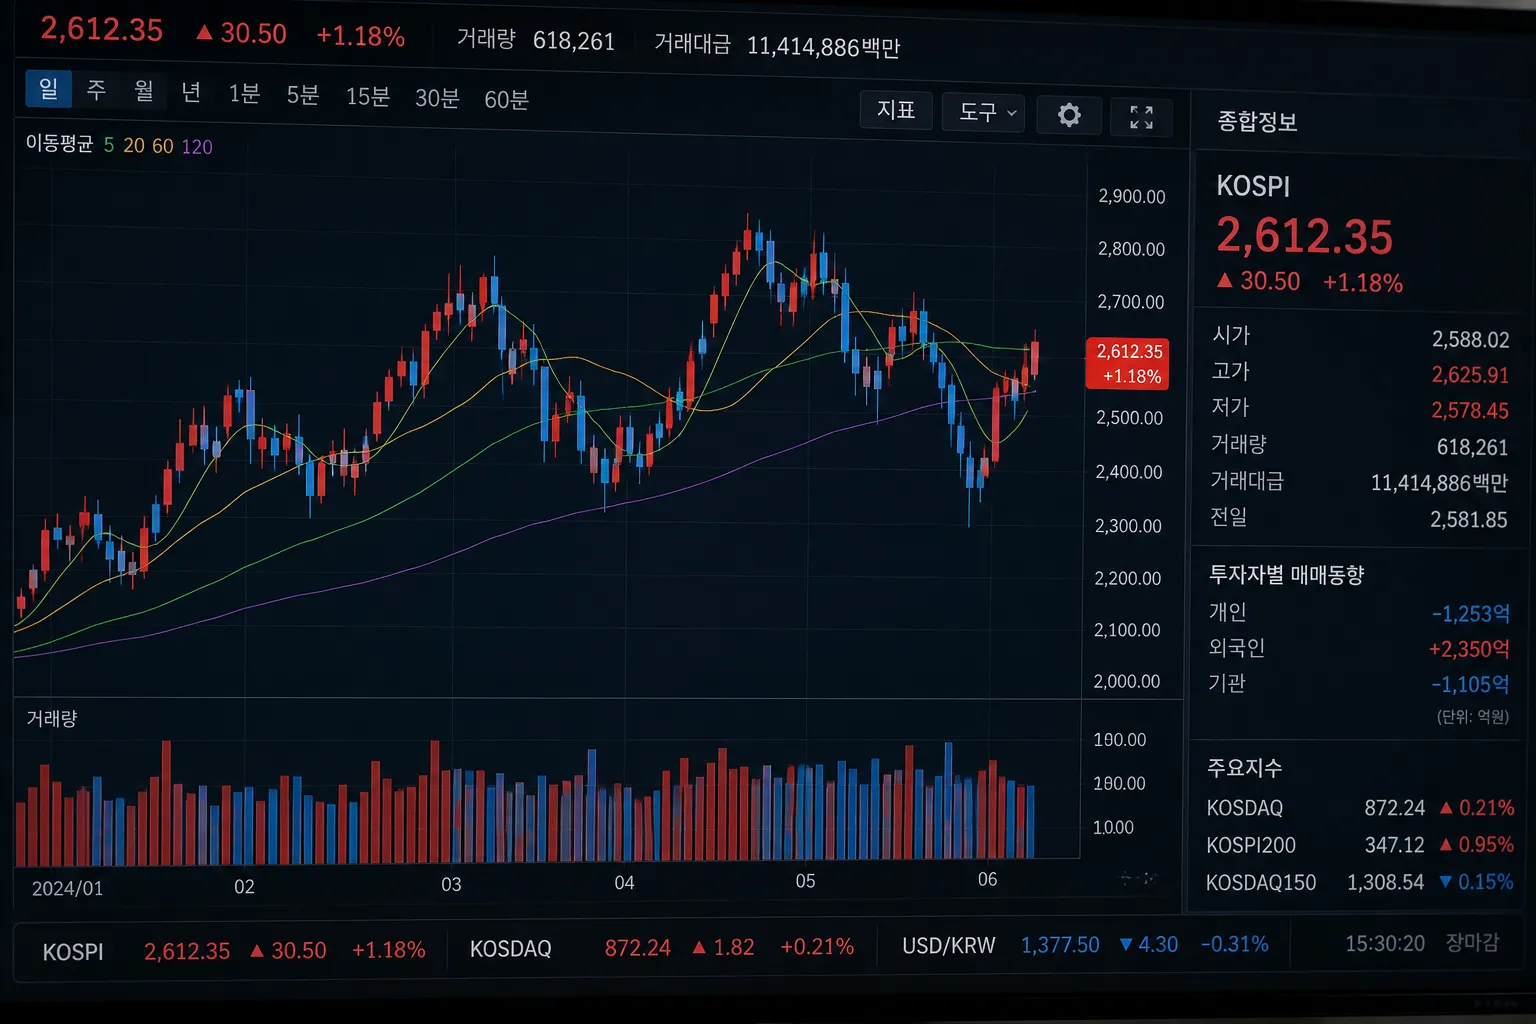Click the USD/KRW -0.31% change

pos(1234,944)
